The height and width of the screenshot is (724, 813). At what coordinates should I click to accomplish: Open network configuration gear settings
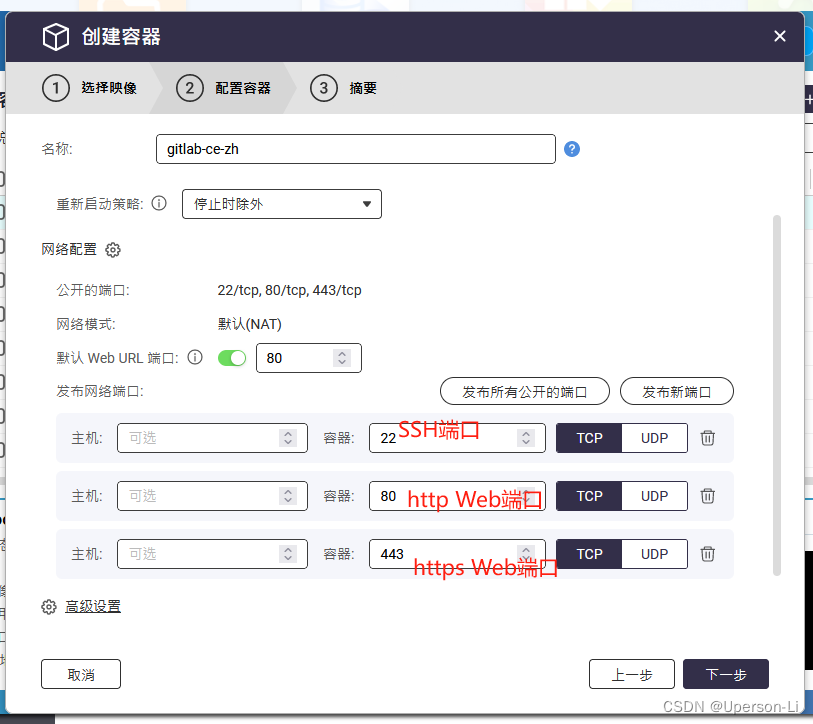pos(113,250)
